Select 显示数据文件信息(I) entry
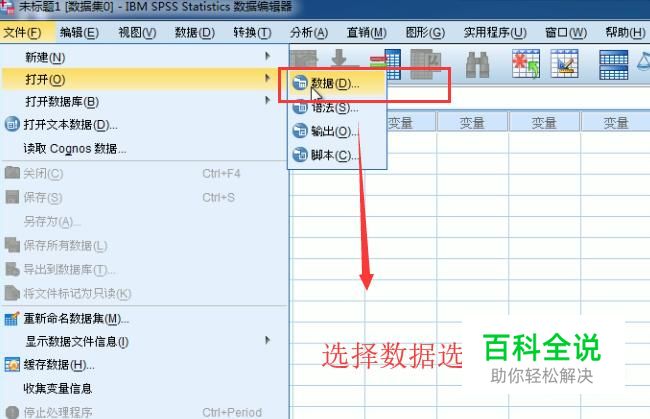 [144, 341]
